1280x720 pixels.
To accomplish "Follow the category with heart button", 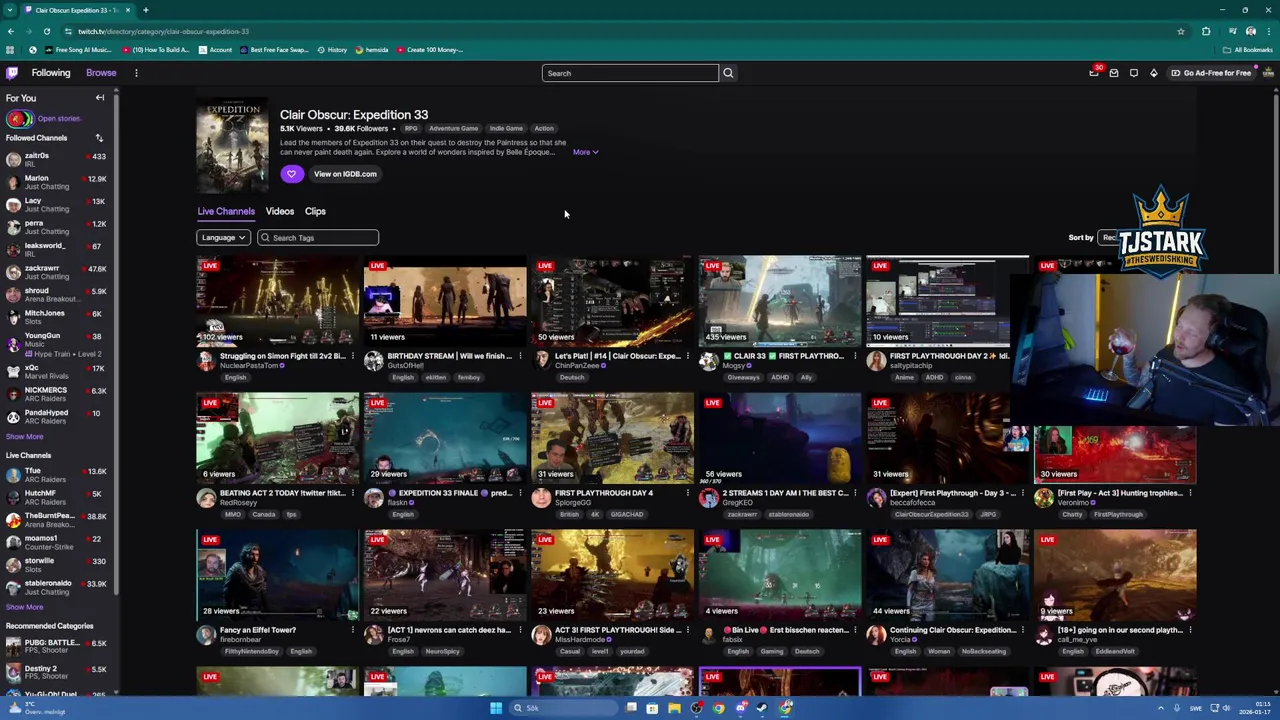I will coord(291,174).
